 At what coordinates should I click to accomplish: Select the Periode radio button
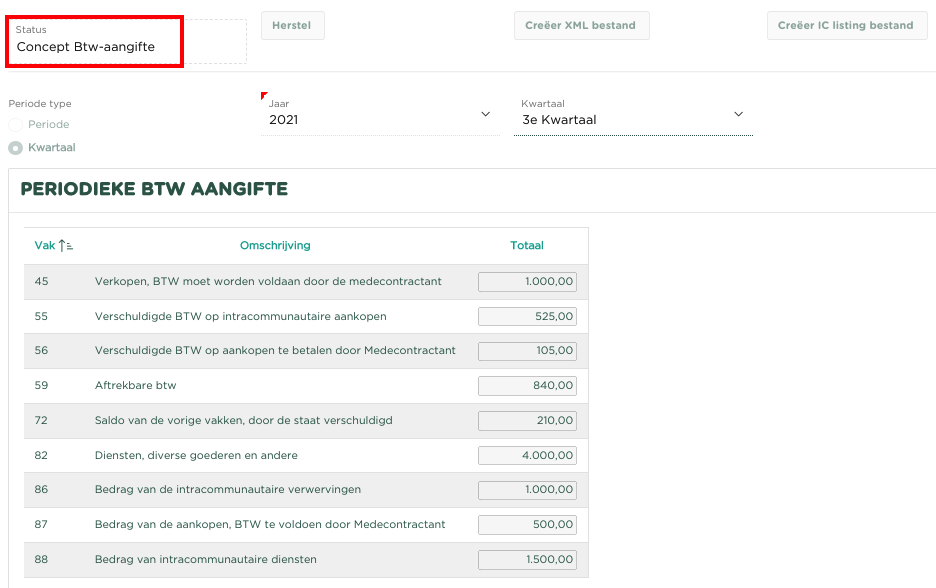point(16,125)
